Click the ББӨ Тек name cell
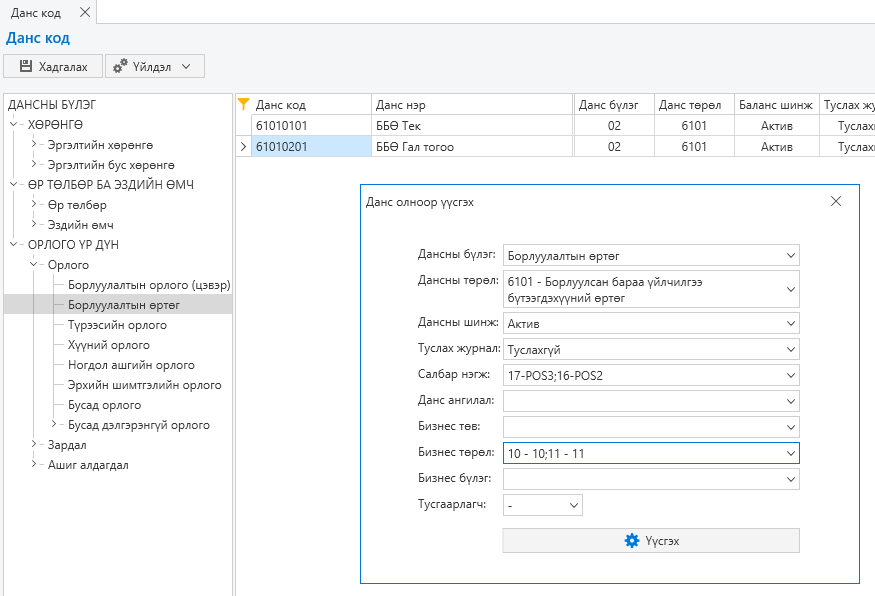The image size is (875, 596). point(472,126)
